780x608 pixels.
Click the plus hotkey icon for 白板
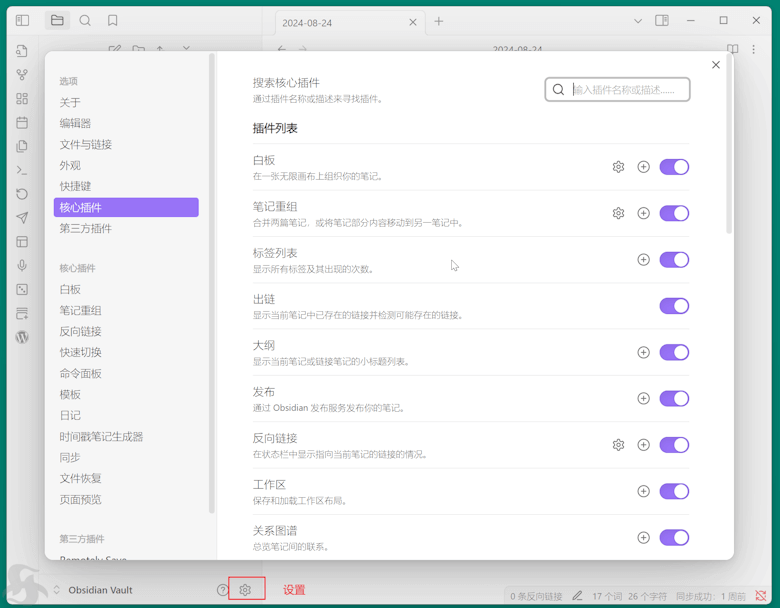[644, 167]
